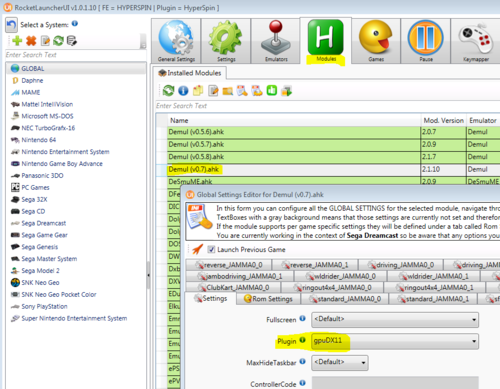Select the Modules section with the H icon
The height and width of the screenshot is (389, 500).
pos(326,41)
